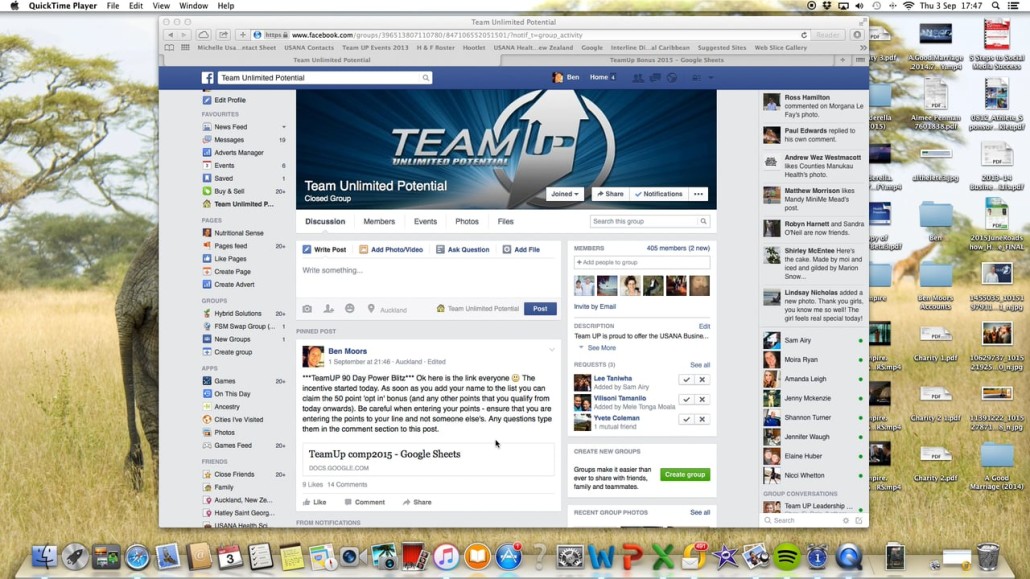Open the chat settings gear icon
Image resolution: width=1030 pixels, height=579 pixels.
tap(845, 521)
